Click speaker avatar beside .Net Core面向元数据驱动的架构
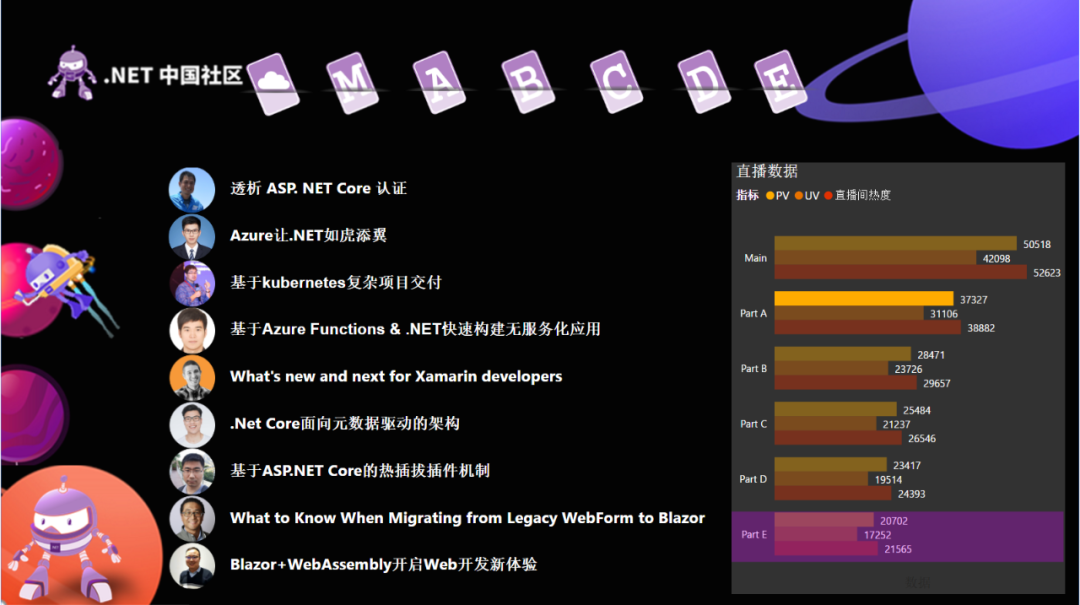 pyautogui.click(x=192, y=424)
